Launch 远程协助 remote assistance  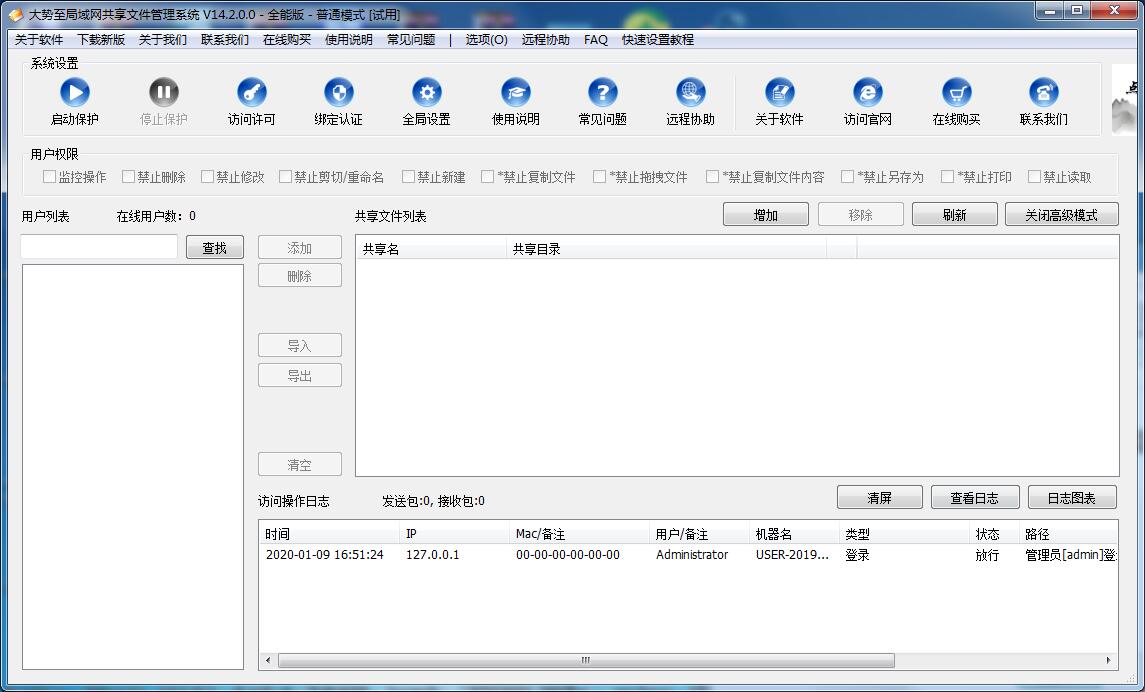pos(689,100)
